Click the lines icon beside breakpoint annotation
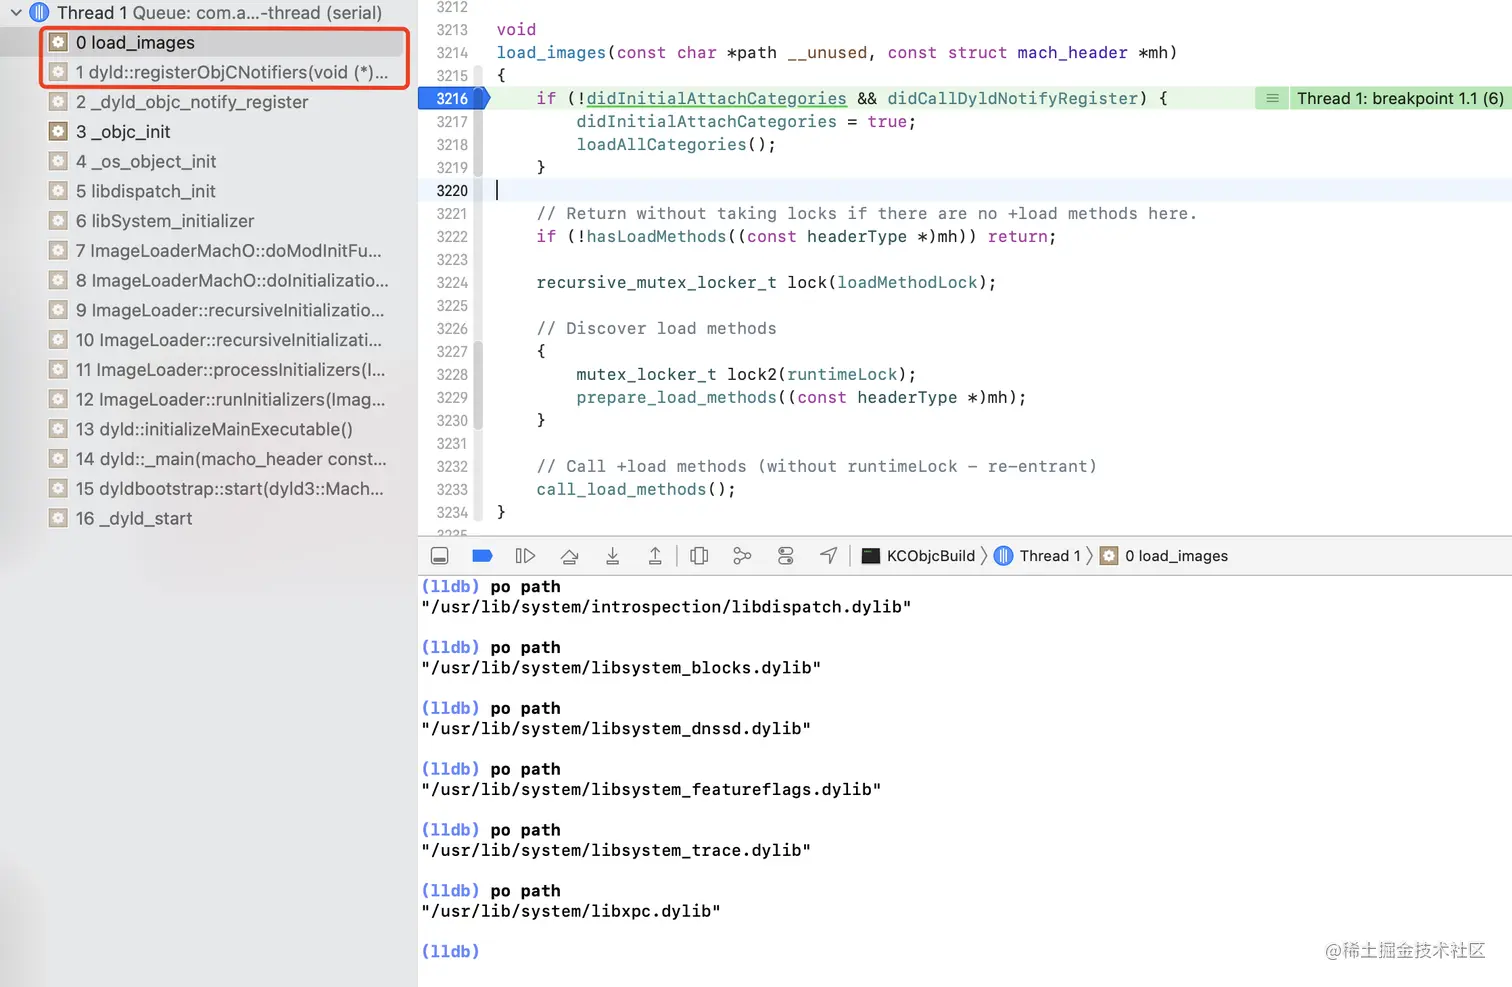Screen dimensions: 1512x987 [1272, 98]
